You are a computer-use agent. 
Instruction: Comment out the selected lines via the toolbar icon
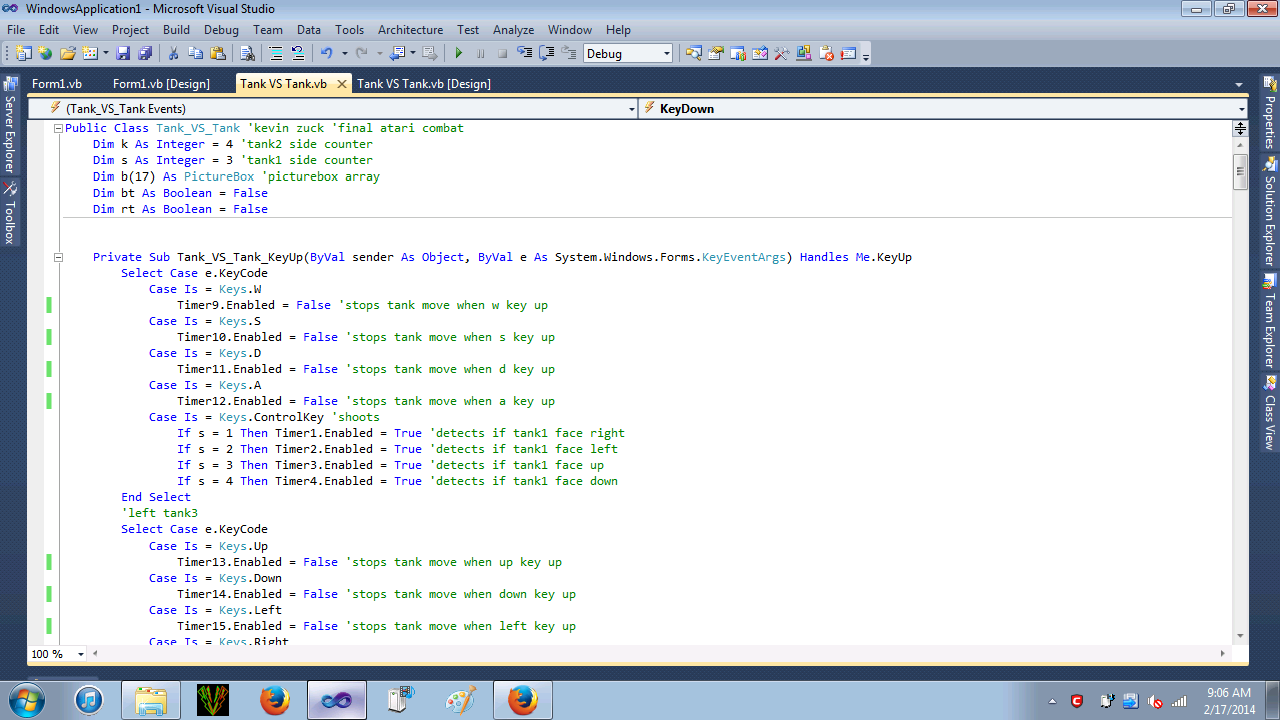click(x=276, y=53)
